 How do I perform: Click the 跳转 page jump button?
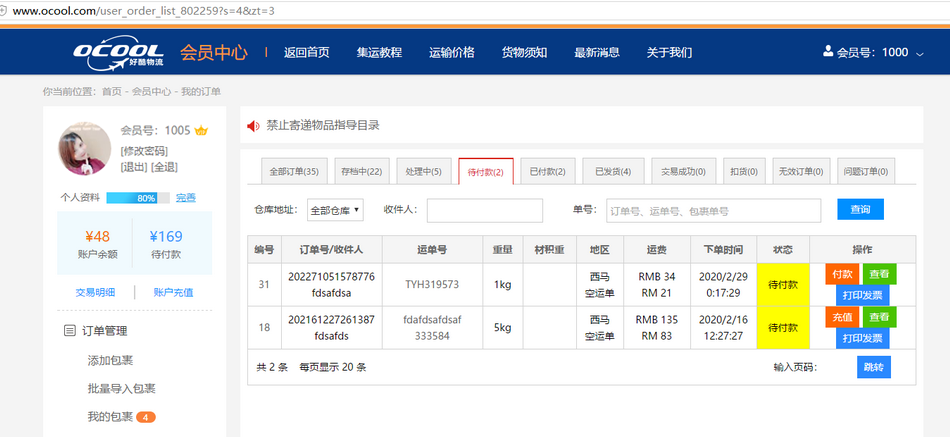coord(873,367)
